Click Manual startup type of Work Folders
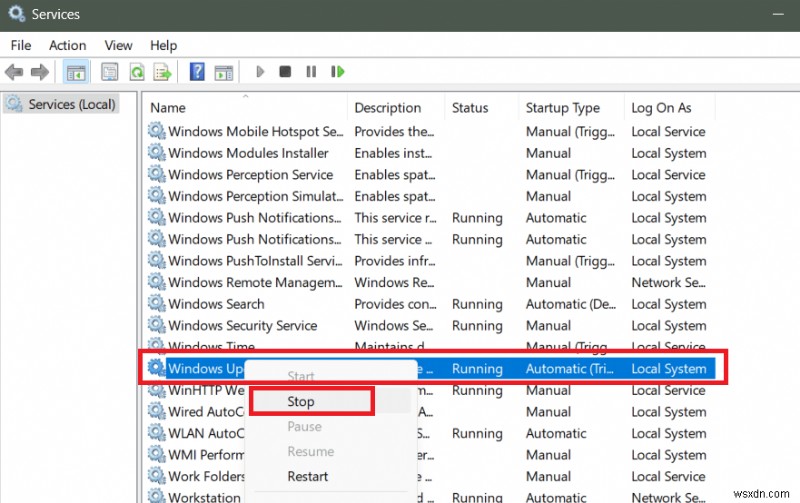Image resolution: width=800 pixels, height=503 pixels. click(548, 476)
